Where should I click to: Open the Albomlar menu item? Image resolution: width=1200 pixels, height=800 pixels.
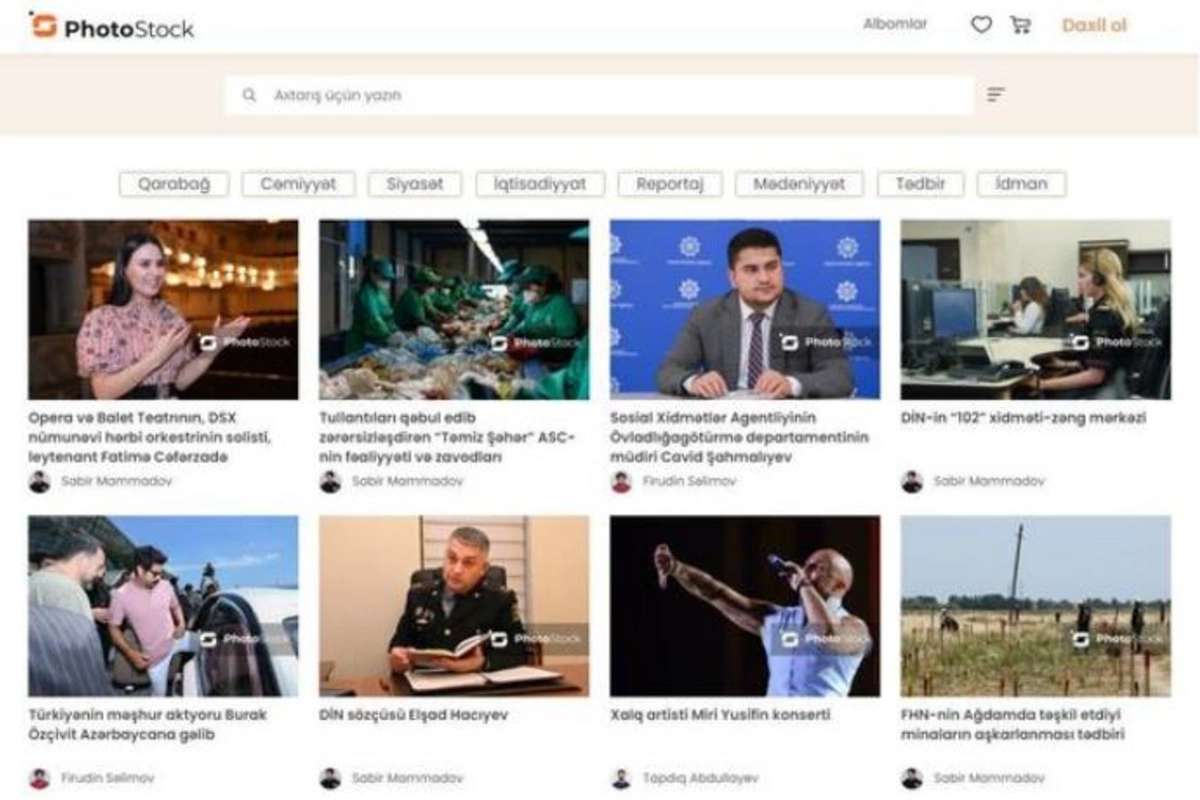[x=895, y=24]
